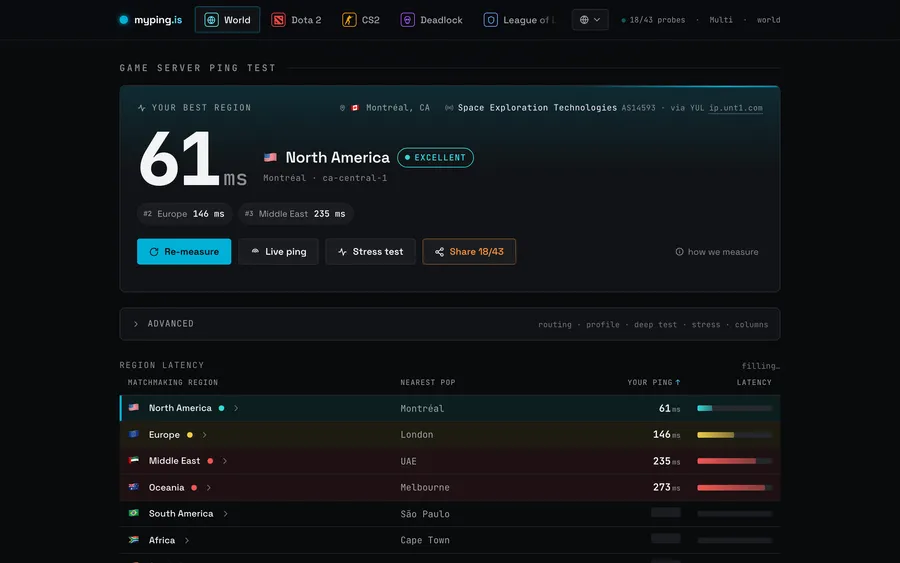Click the pulse icon beside Your Best Region
Viewport: 900px width, 563px height.
(142, 108)
